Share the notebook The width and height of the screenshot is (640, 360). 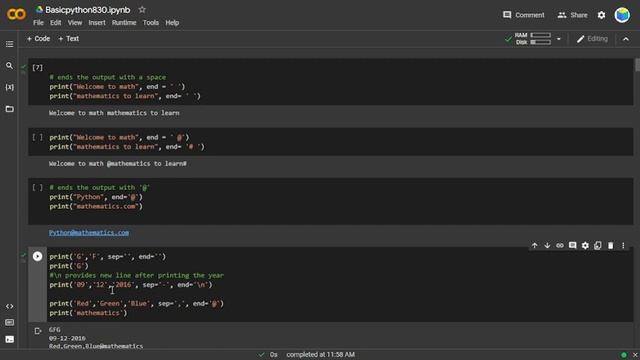coord(572,15)
